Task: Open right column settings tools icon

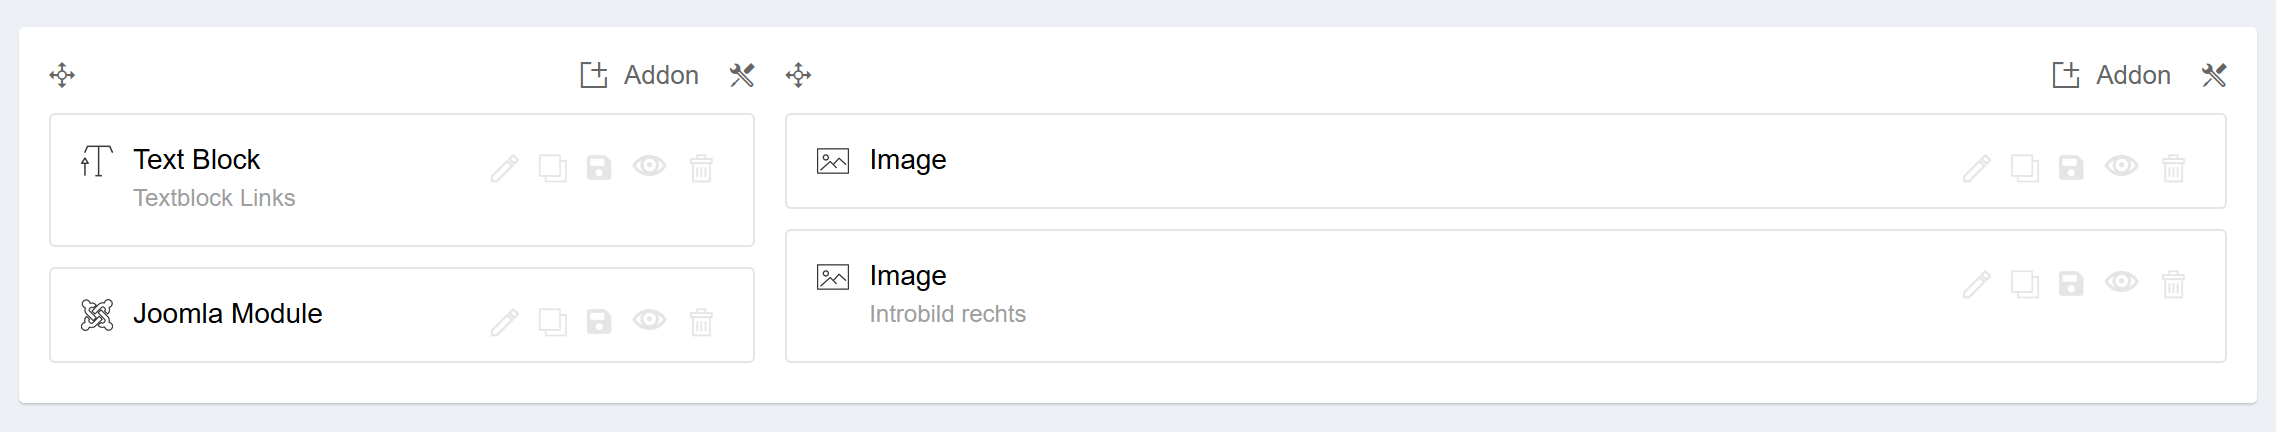Action: [x=2214, y=75]
